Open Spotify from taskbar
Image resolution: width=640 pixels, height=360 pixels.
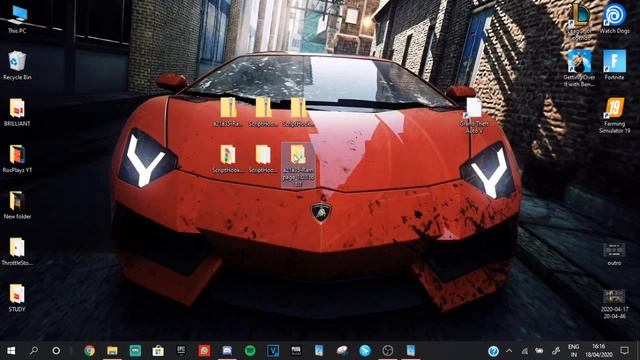250,350
